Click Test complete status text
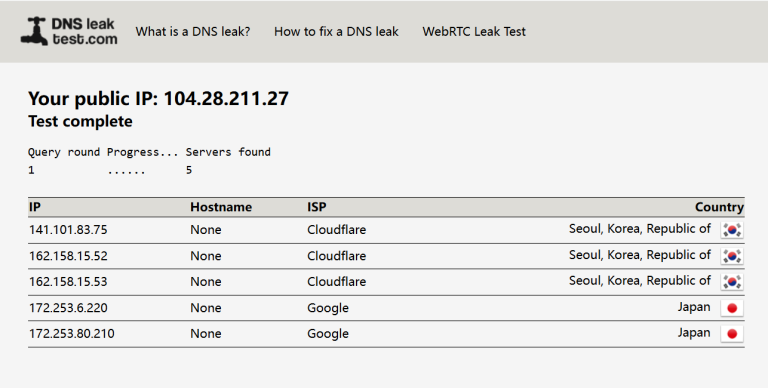Image resolution: width=768 pixels, height=388 pixels. pos(80,121)
